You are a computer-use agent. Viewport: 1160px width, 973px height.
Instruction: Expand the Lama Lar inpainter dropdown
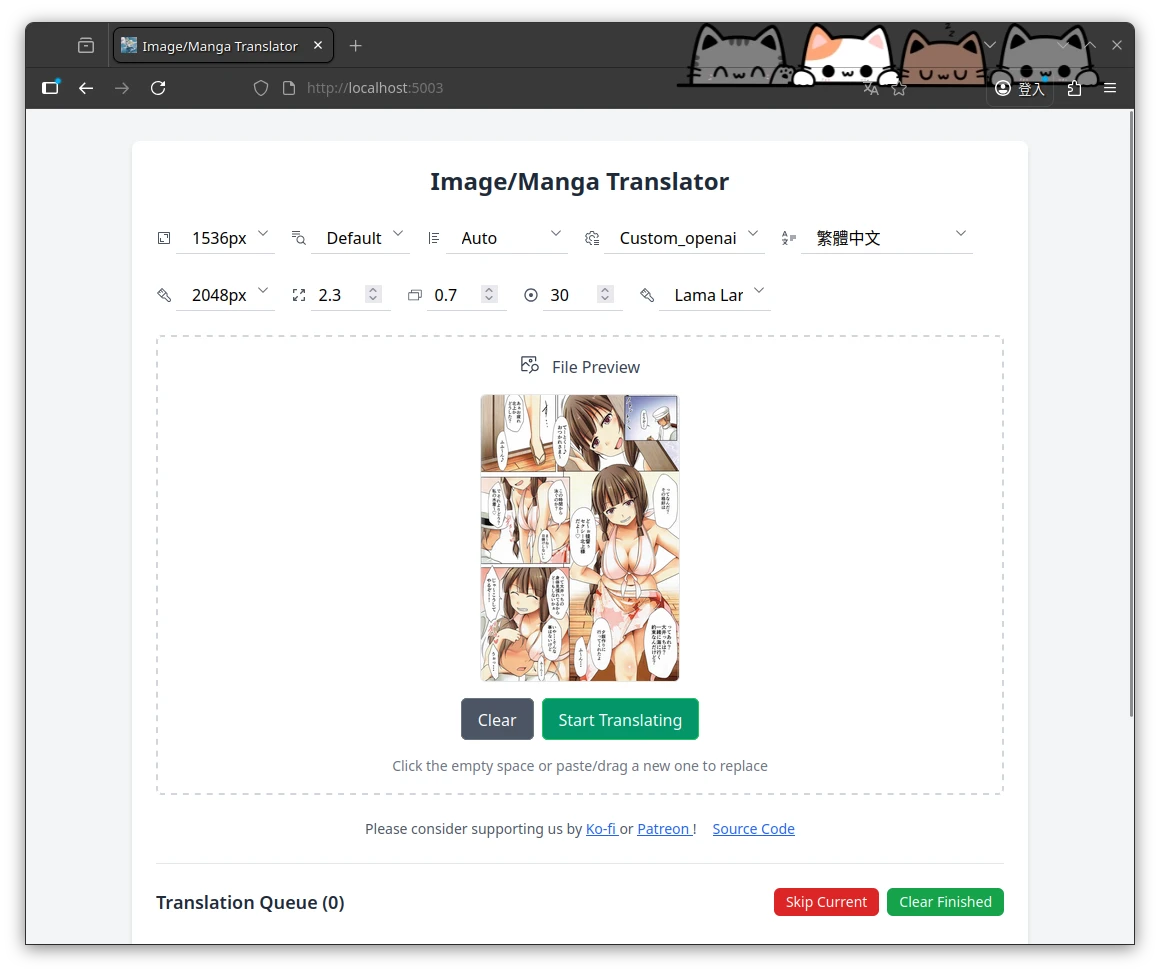click(x=715, y=295)
